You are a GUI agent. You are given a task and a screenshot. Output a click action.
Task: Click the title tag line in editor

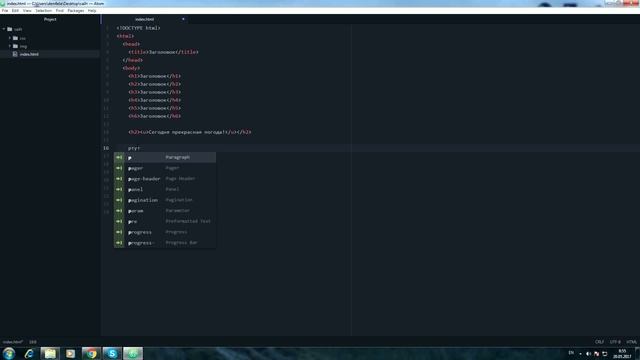tap(163, 52)
